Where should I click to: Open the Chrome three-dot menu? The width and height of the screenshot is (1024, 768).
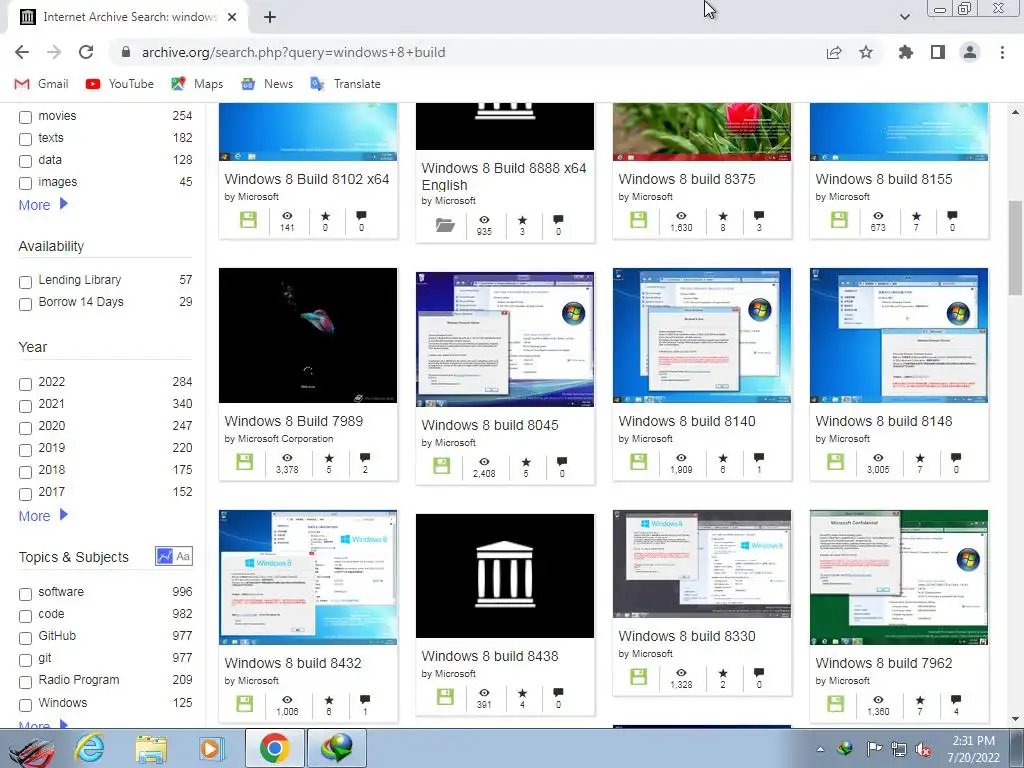[1002, 52]
